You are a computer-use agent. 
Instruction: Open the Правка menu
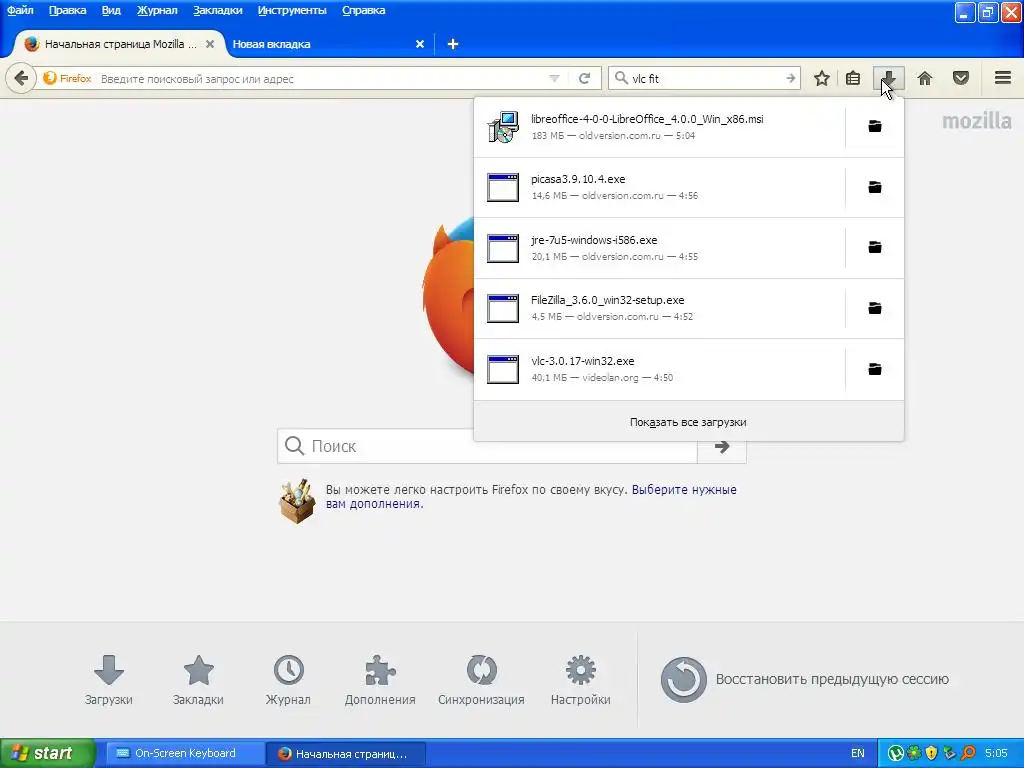tap(67, 10)
